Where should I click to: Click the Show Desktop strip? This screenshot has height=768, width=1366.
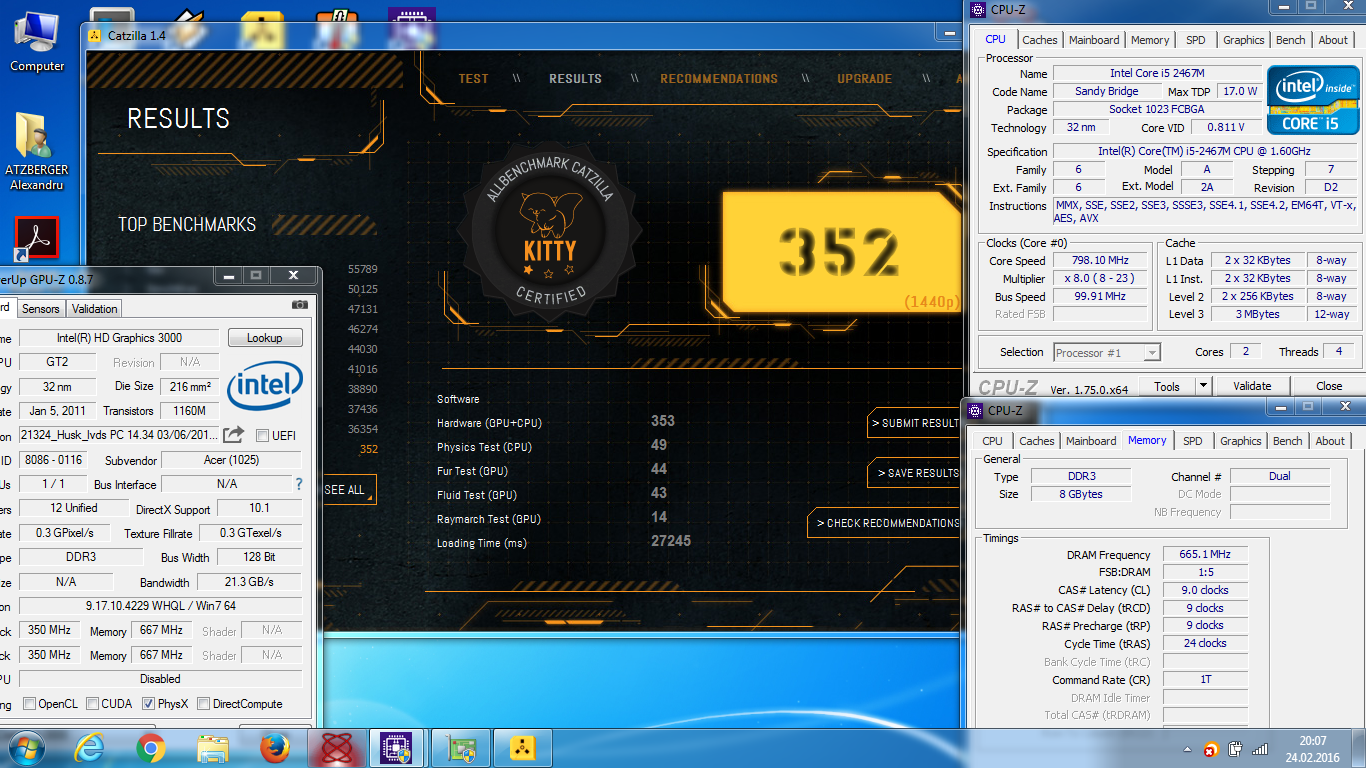pos(1359,748)
